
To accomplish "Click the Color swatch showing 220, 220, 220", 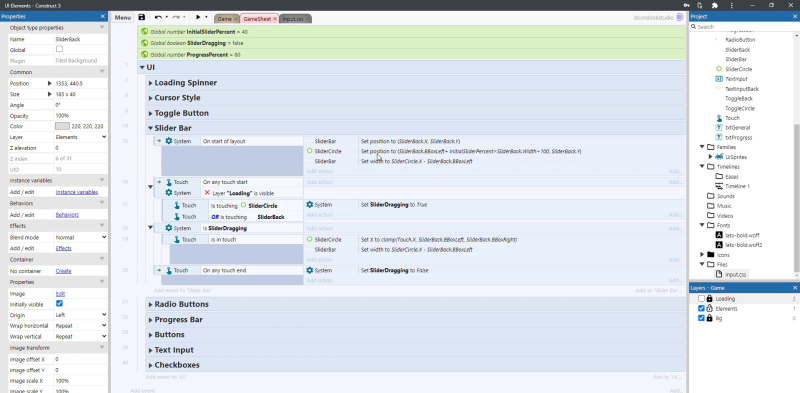I will (62, 126).
